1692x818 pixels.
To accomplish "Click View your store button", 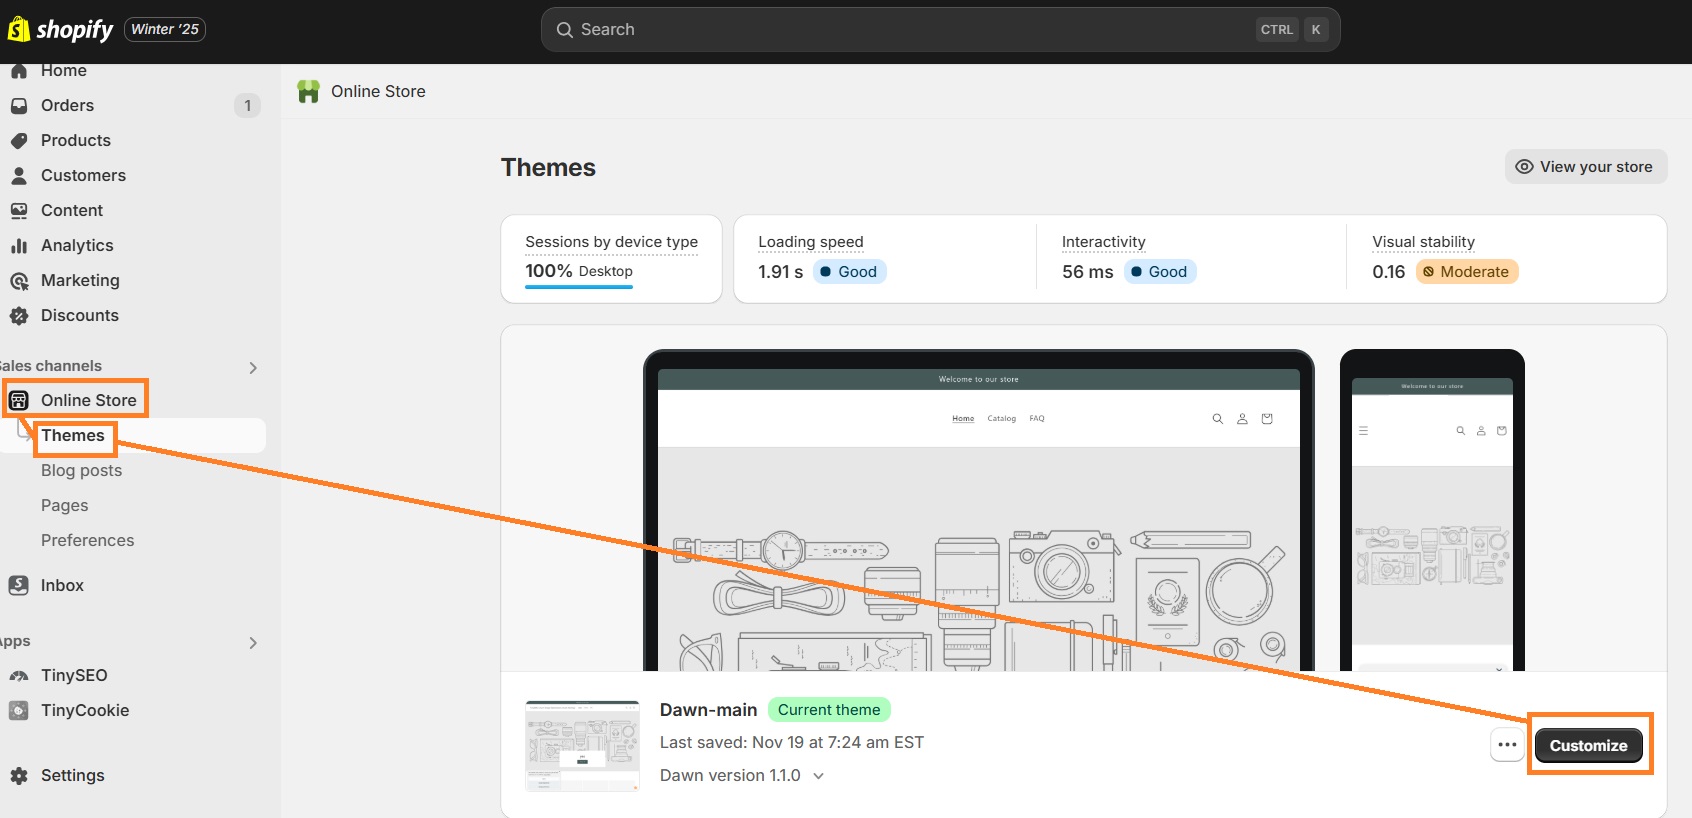I will pyautogui.click(x=1586, y=167).
